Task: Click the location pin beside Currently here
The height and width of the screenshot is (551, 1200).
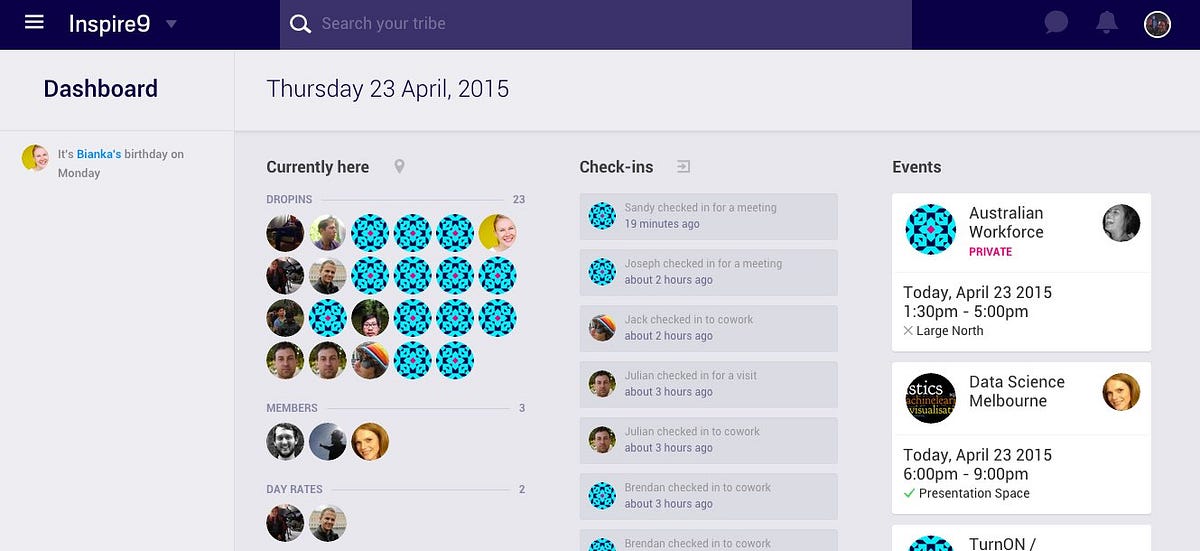Action: point(399,167)
